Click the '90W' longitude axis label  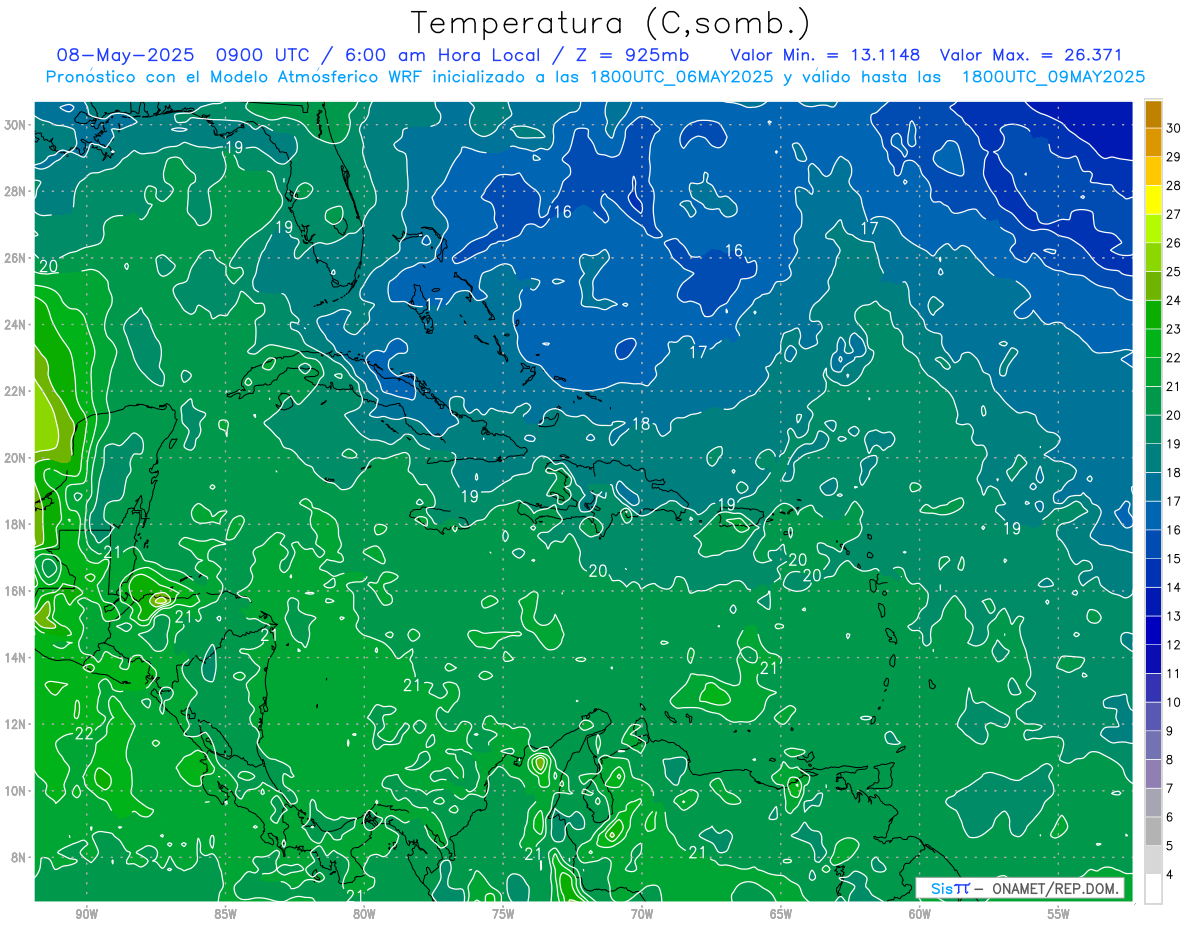click(x=86, y=914)
